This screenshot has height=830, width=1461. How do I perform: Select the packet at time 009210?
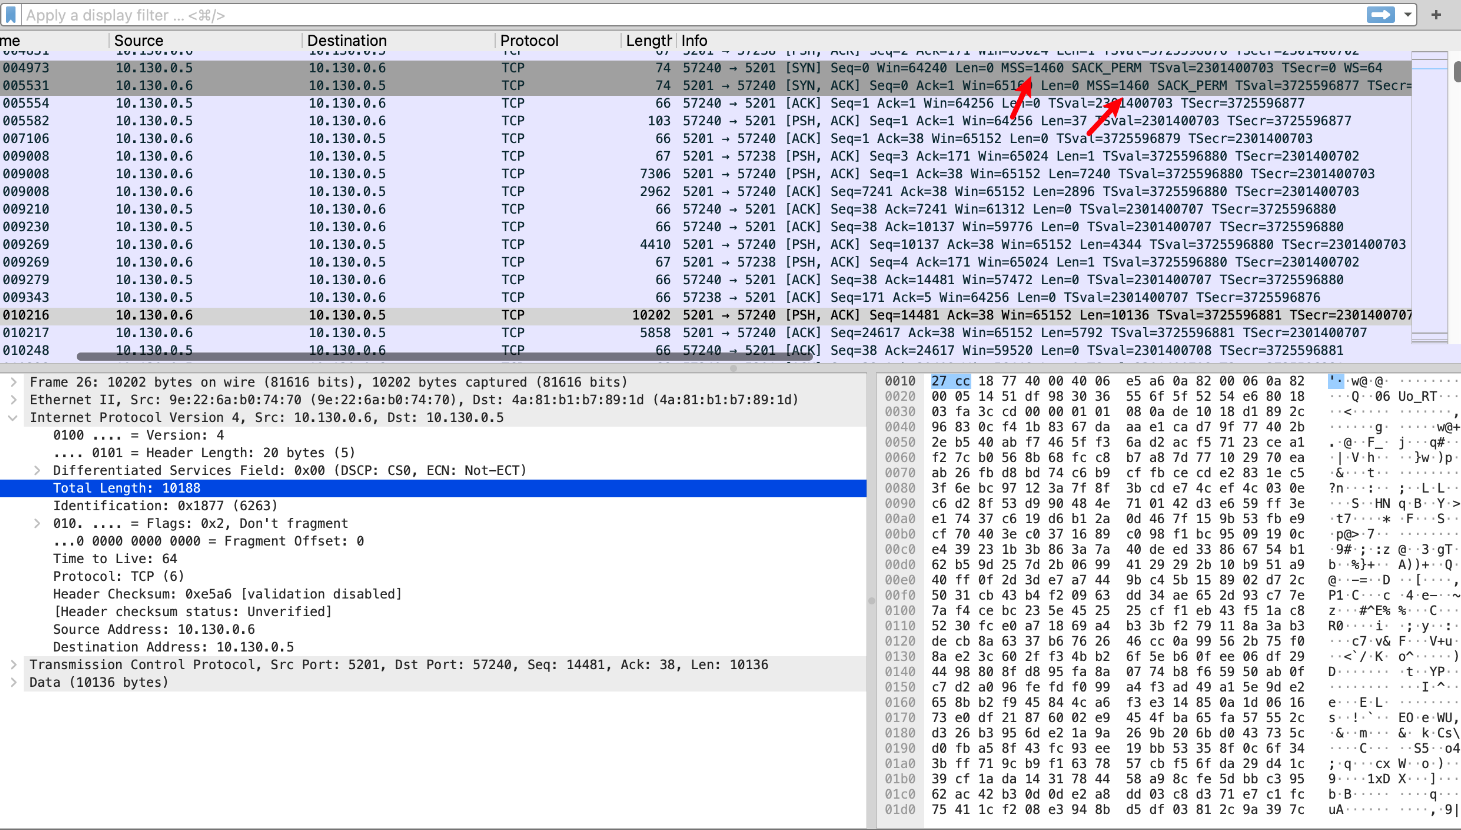pos(706,209)
